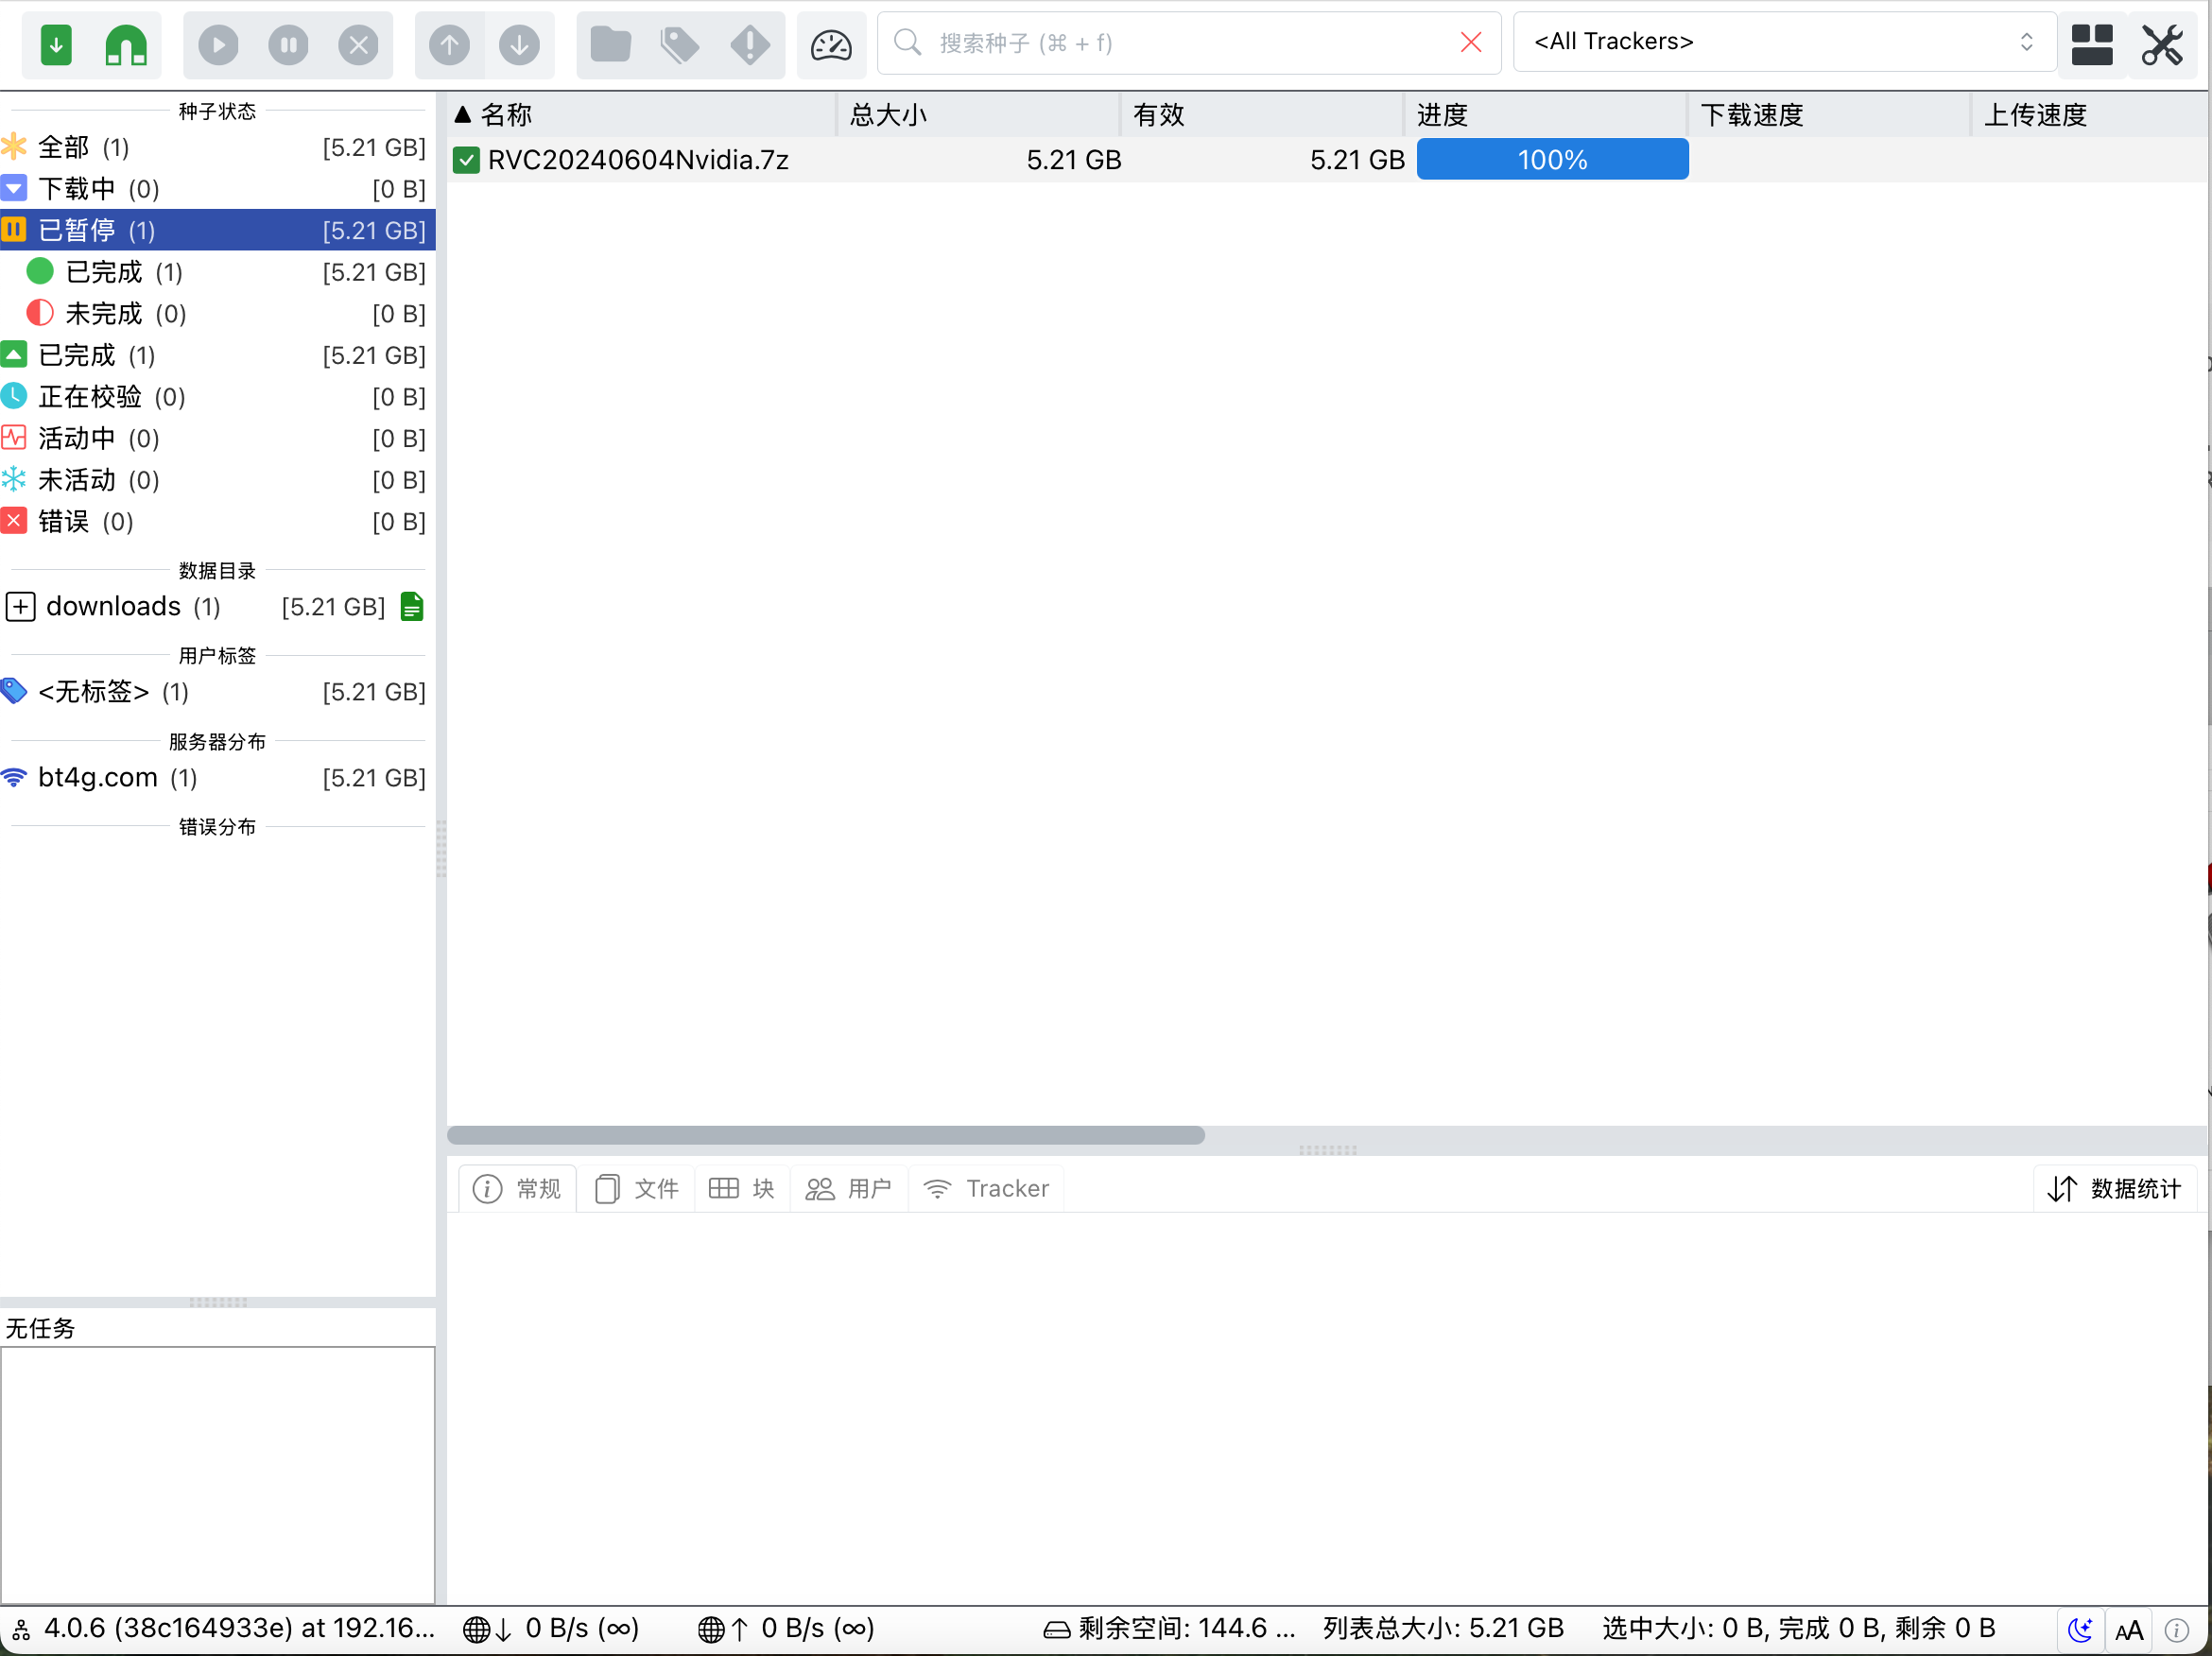
Task: Expand the downloads directory node
Action: (21, 607)
